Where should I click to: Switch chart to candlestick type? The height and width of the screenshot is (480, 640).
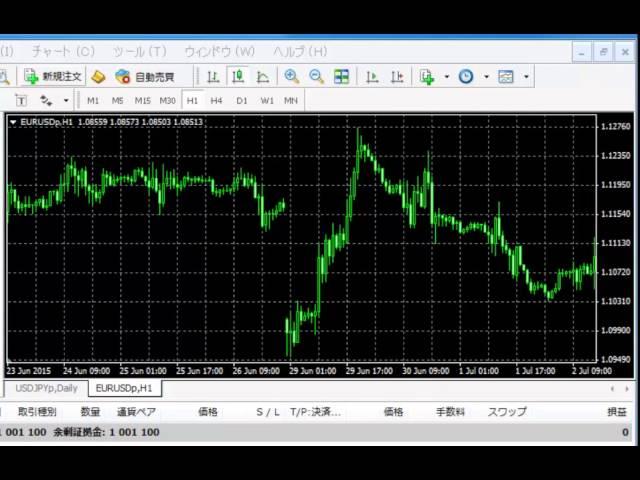click(x=238, y=76)
